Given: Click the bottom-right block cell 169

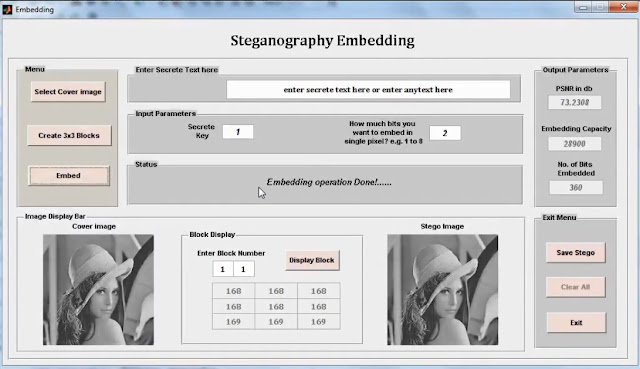Looking at the screenshot, I should [x=318, y=322].
